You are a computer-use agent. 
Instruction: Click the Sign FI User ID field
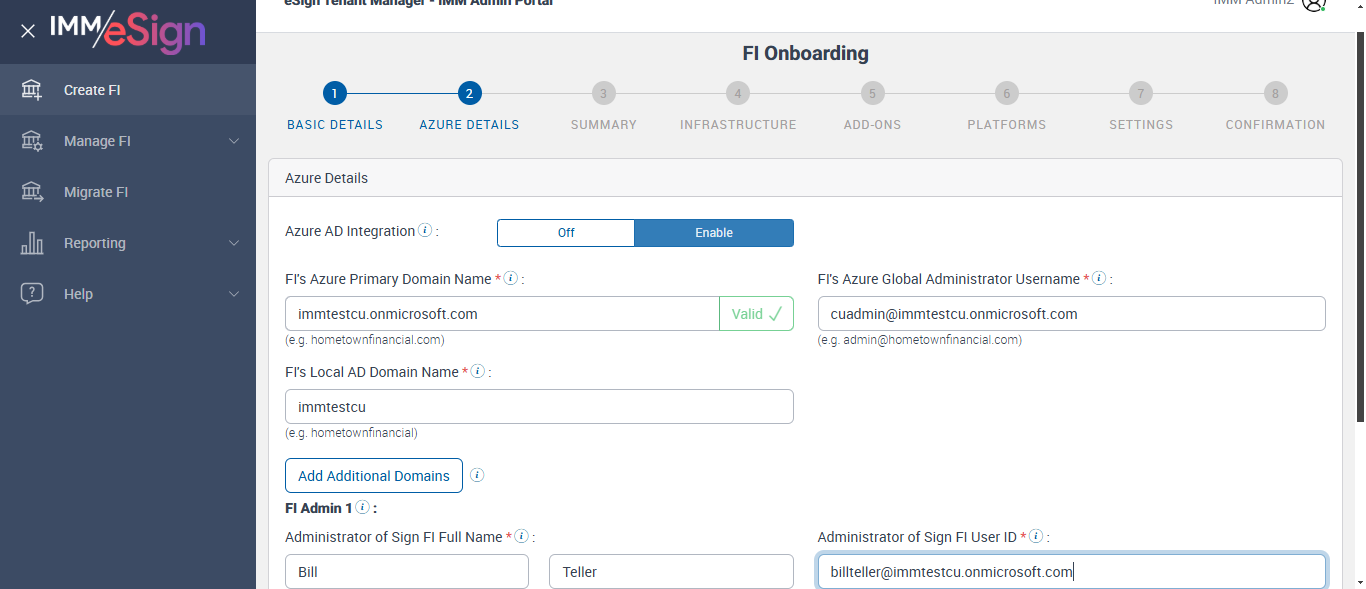coord(1071,572)
